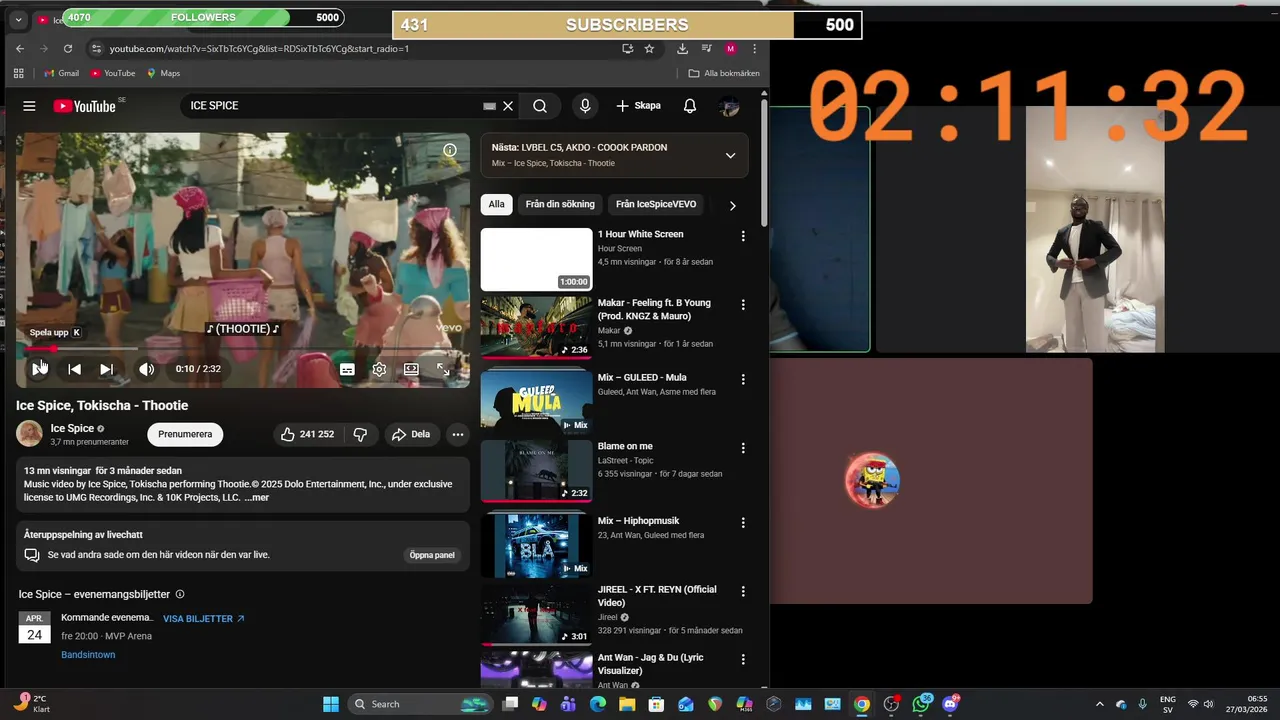Enter fullscreen mode on the video
The image size is (1280, 720).
[x=443, y=369]
